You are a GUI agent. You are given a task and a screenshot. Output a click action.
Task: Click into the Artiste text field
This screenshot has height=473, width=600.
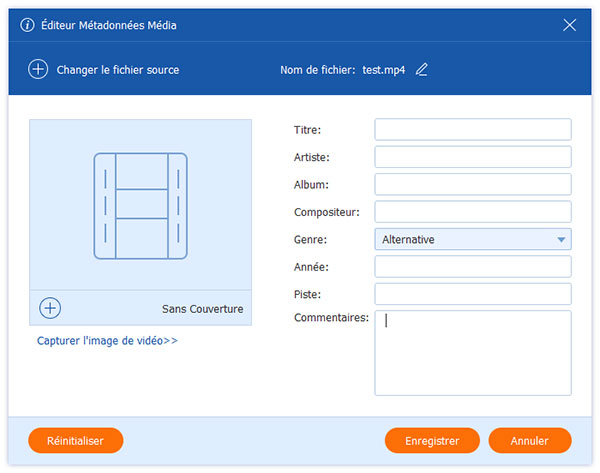(473, 157)
